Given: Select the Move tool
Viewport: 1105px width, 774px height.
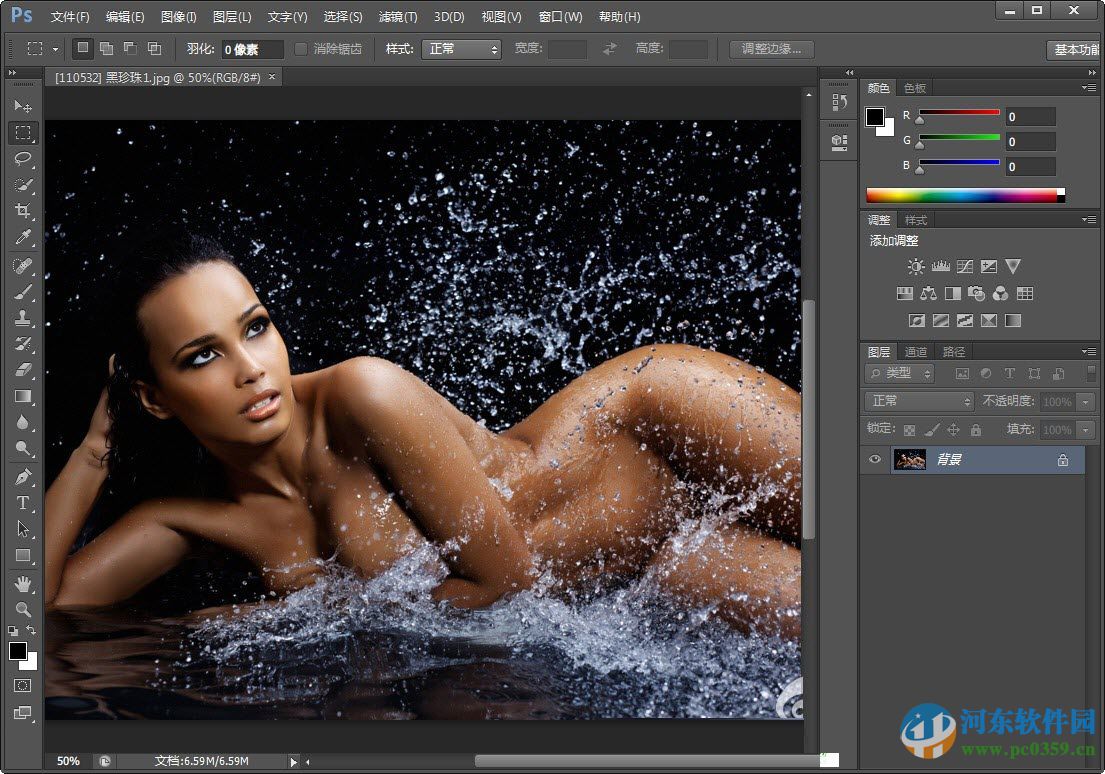Looking at the screenshot, I should [23, 106].
